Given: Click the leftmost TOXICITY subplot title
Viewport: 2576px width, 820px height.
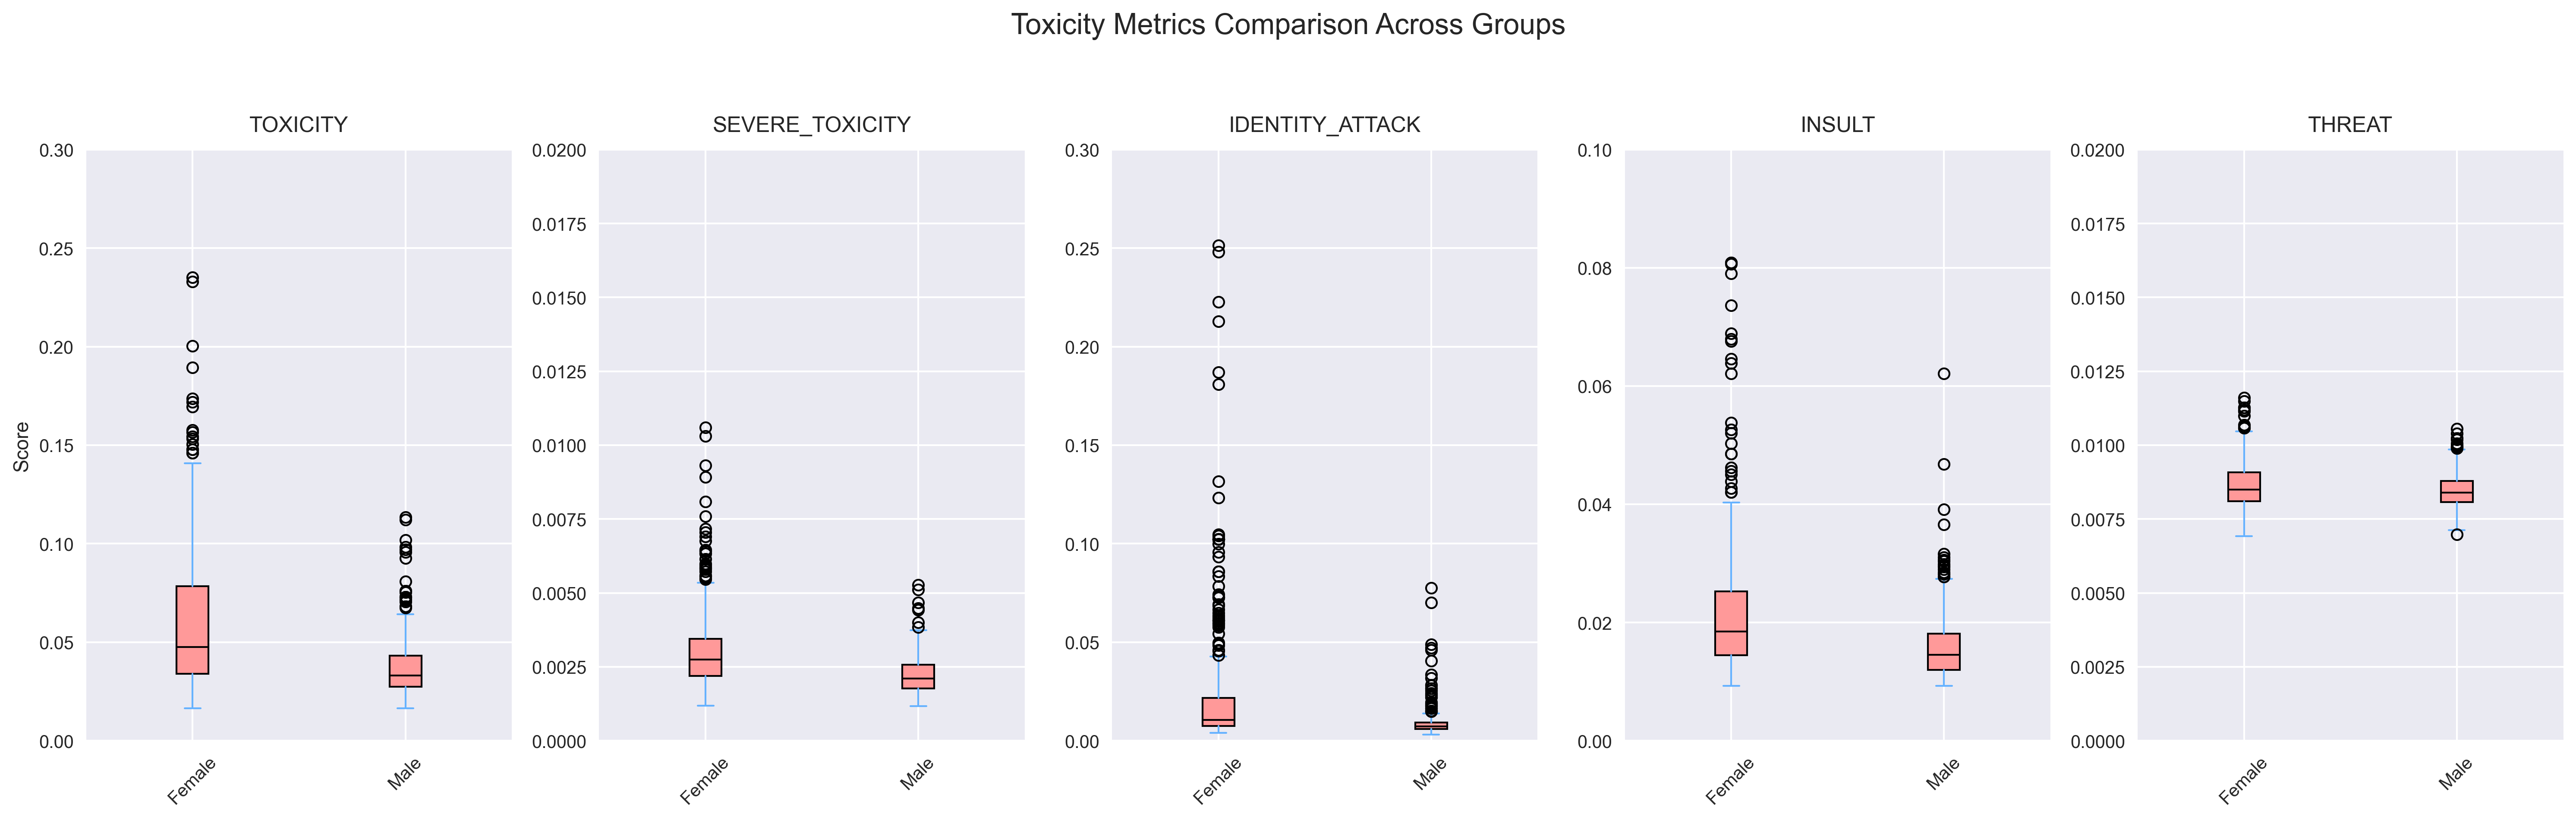Looking at the screenshot, I should (x=298, y=125).
